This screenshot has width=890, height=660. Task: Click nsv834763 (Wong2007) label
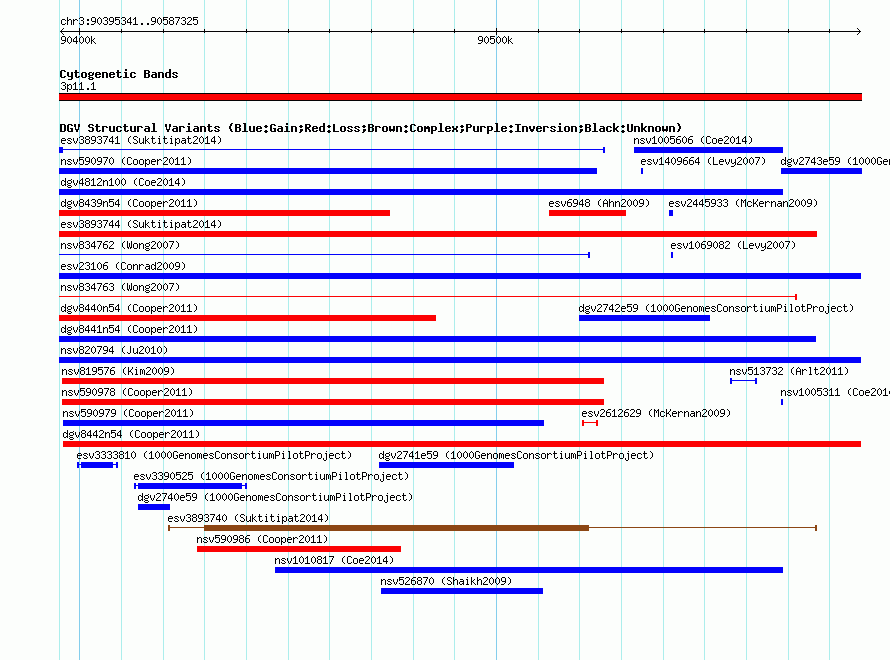click(x=120, y=287)
